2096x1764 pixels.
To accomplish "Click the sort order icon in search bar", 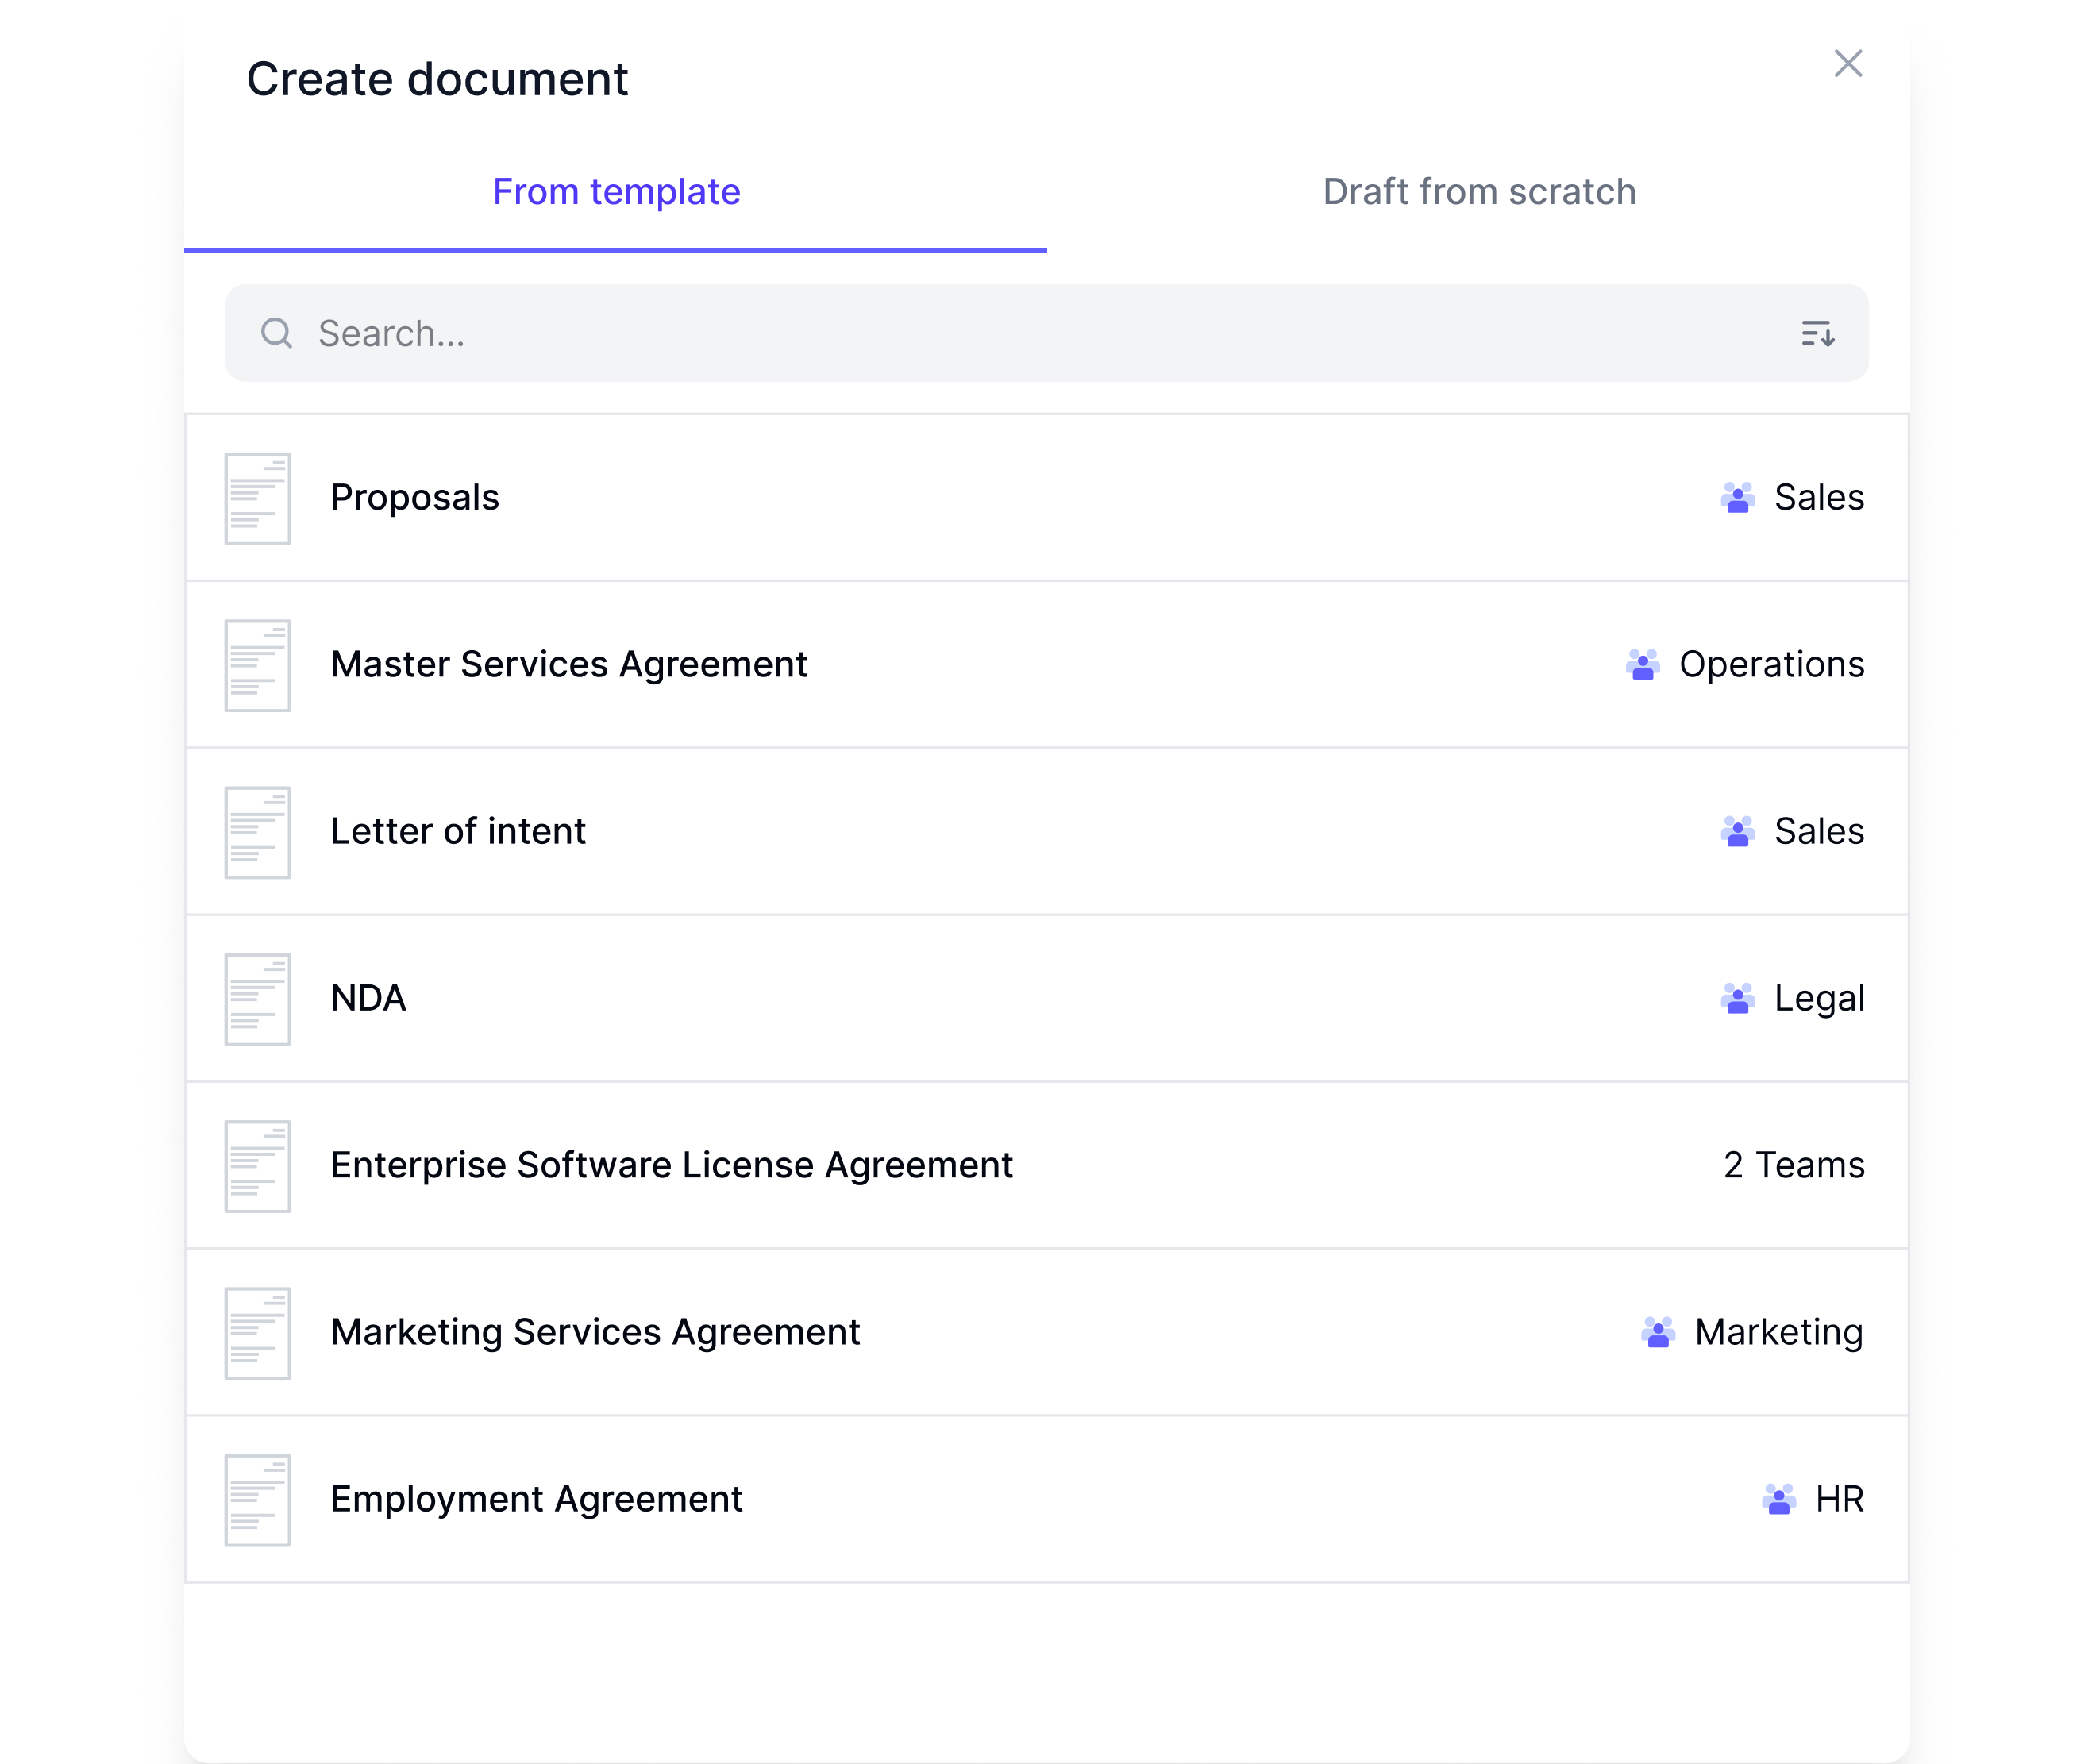I will 1817,333.
